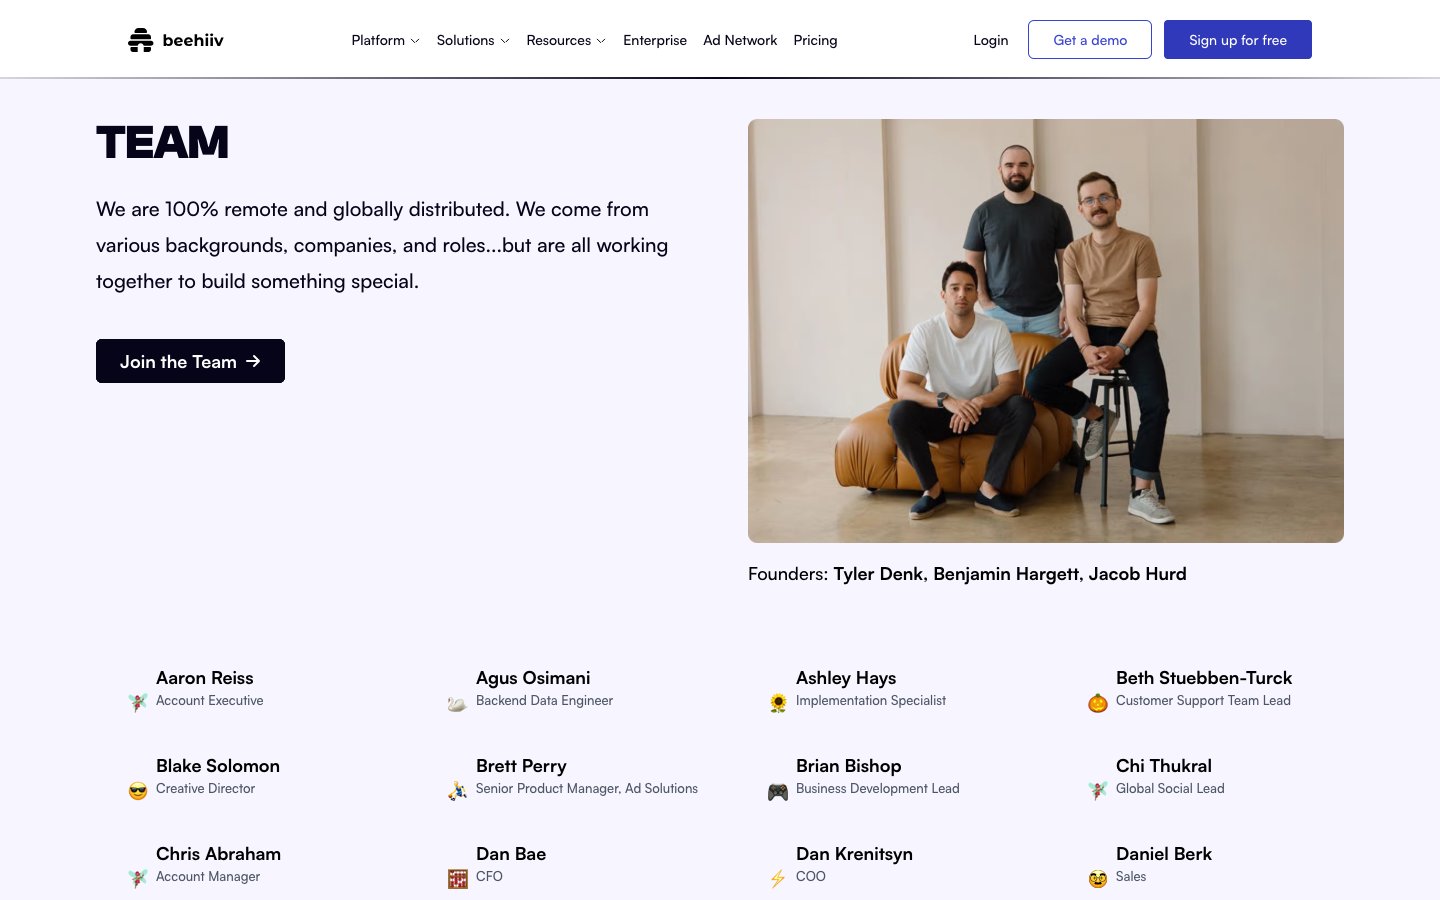Click the game controller icon beside Brian Bishop
This screenshot has height=900, width=1440.
point(778,792)
